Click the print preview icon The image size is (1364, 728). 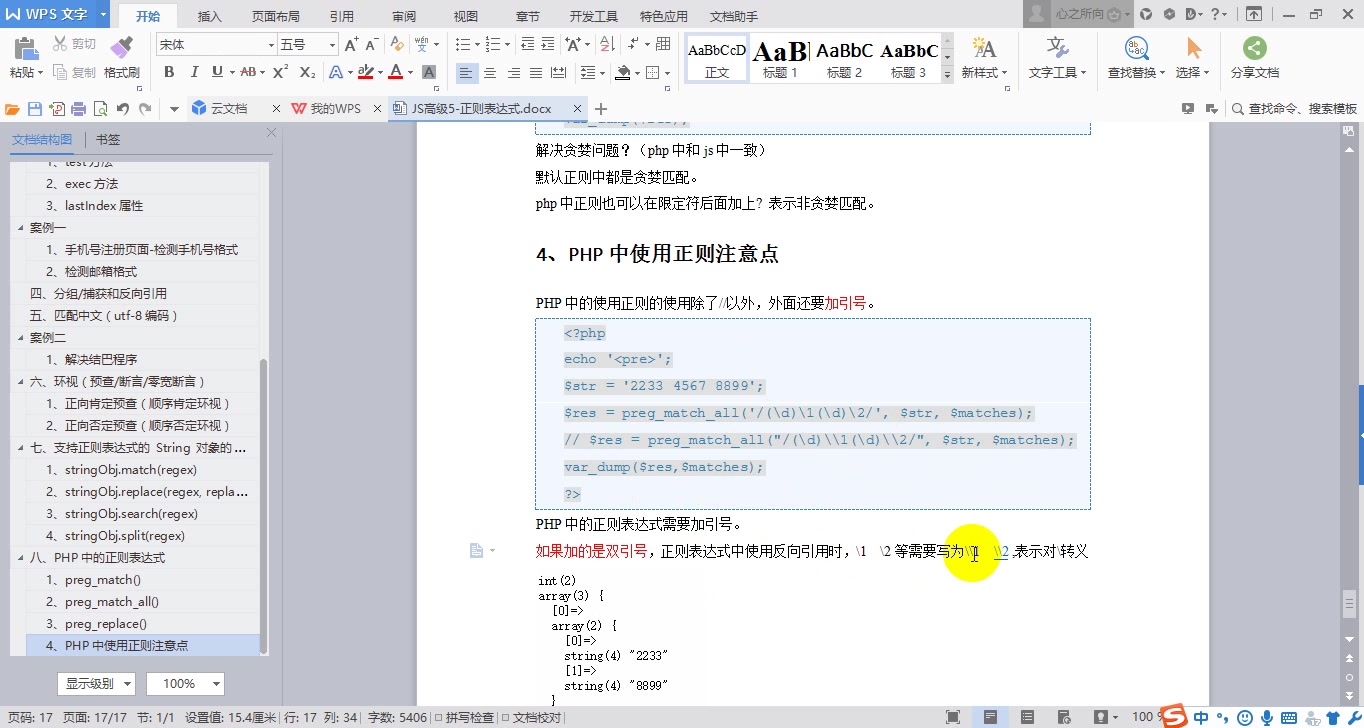pos(101,108)
